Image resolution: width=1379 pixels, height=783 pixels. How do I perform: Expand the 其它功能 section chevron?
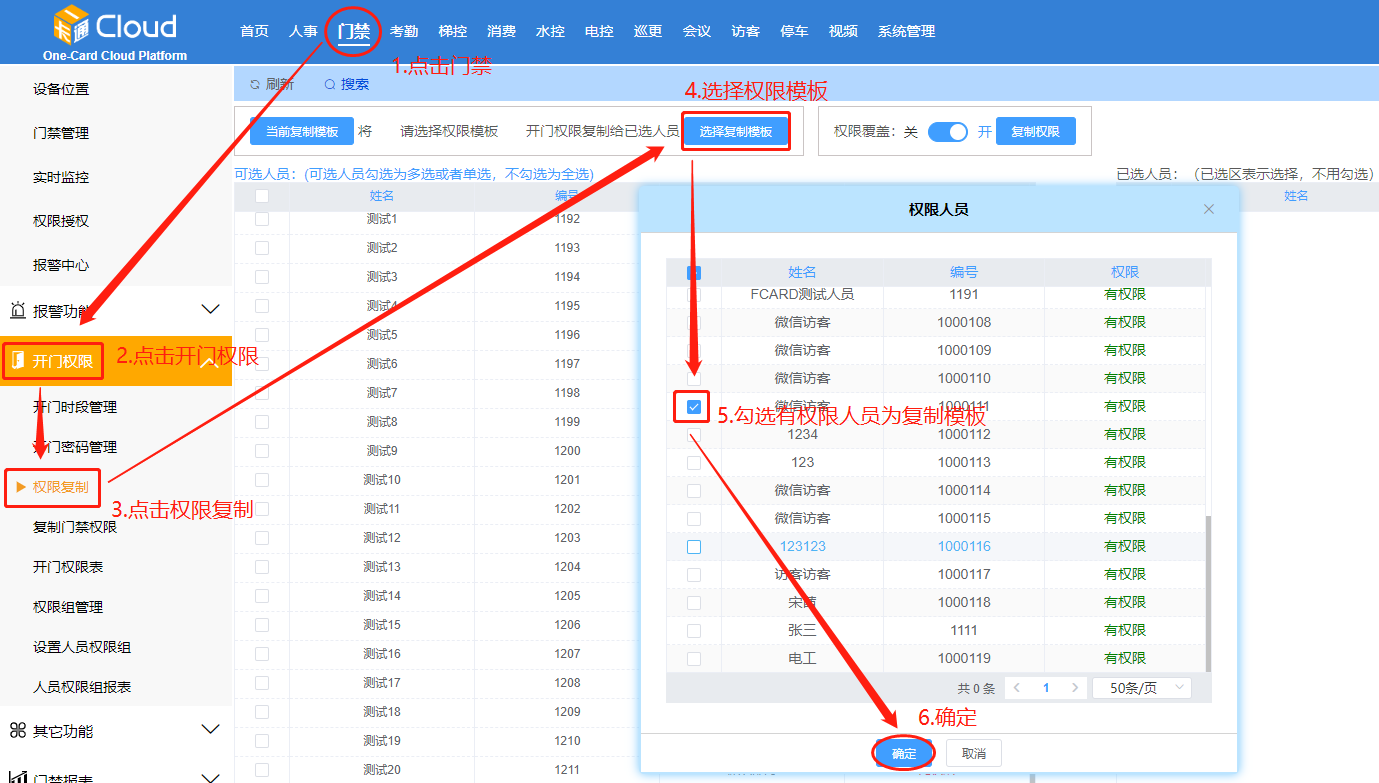211,731
